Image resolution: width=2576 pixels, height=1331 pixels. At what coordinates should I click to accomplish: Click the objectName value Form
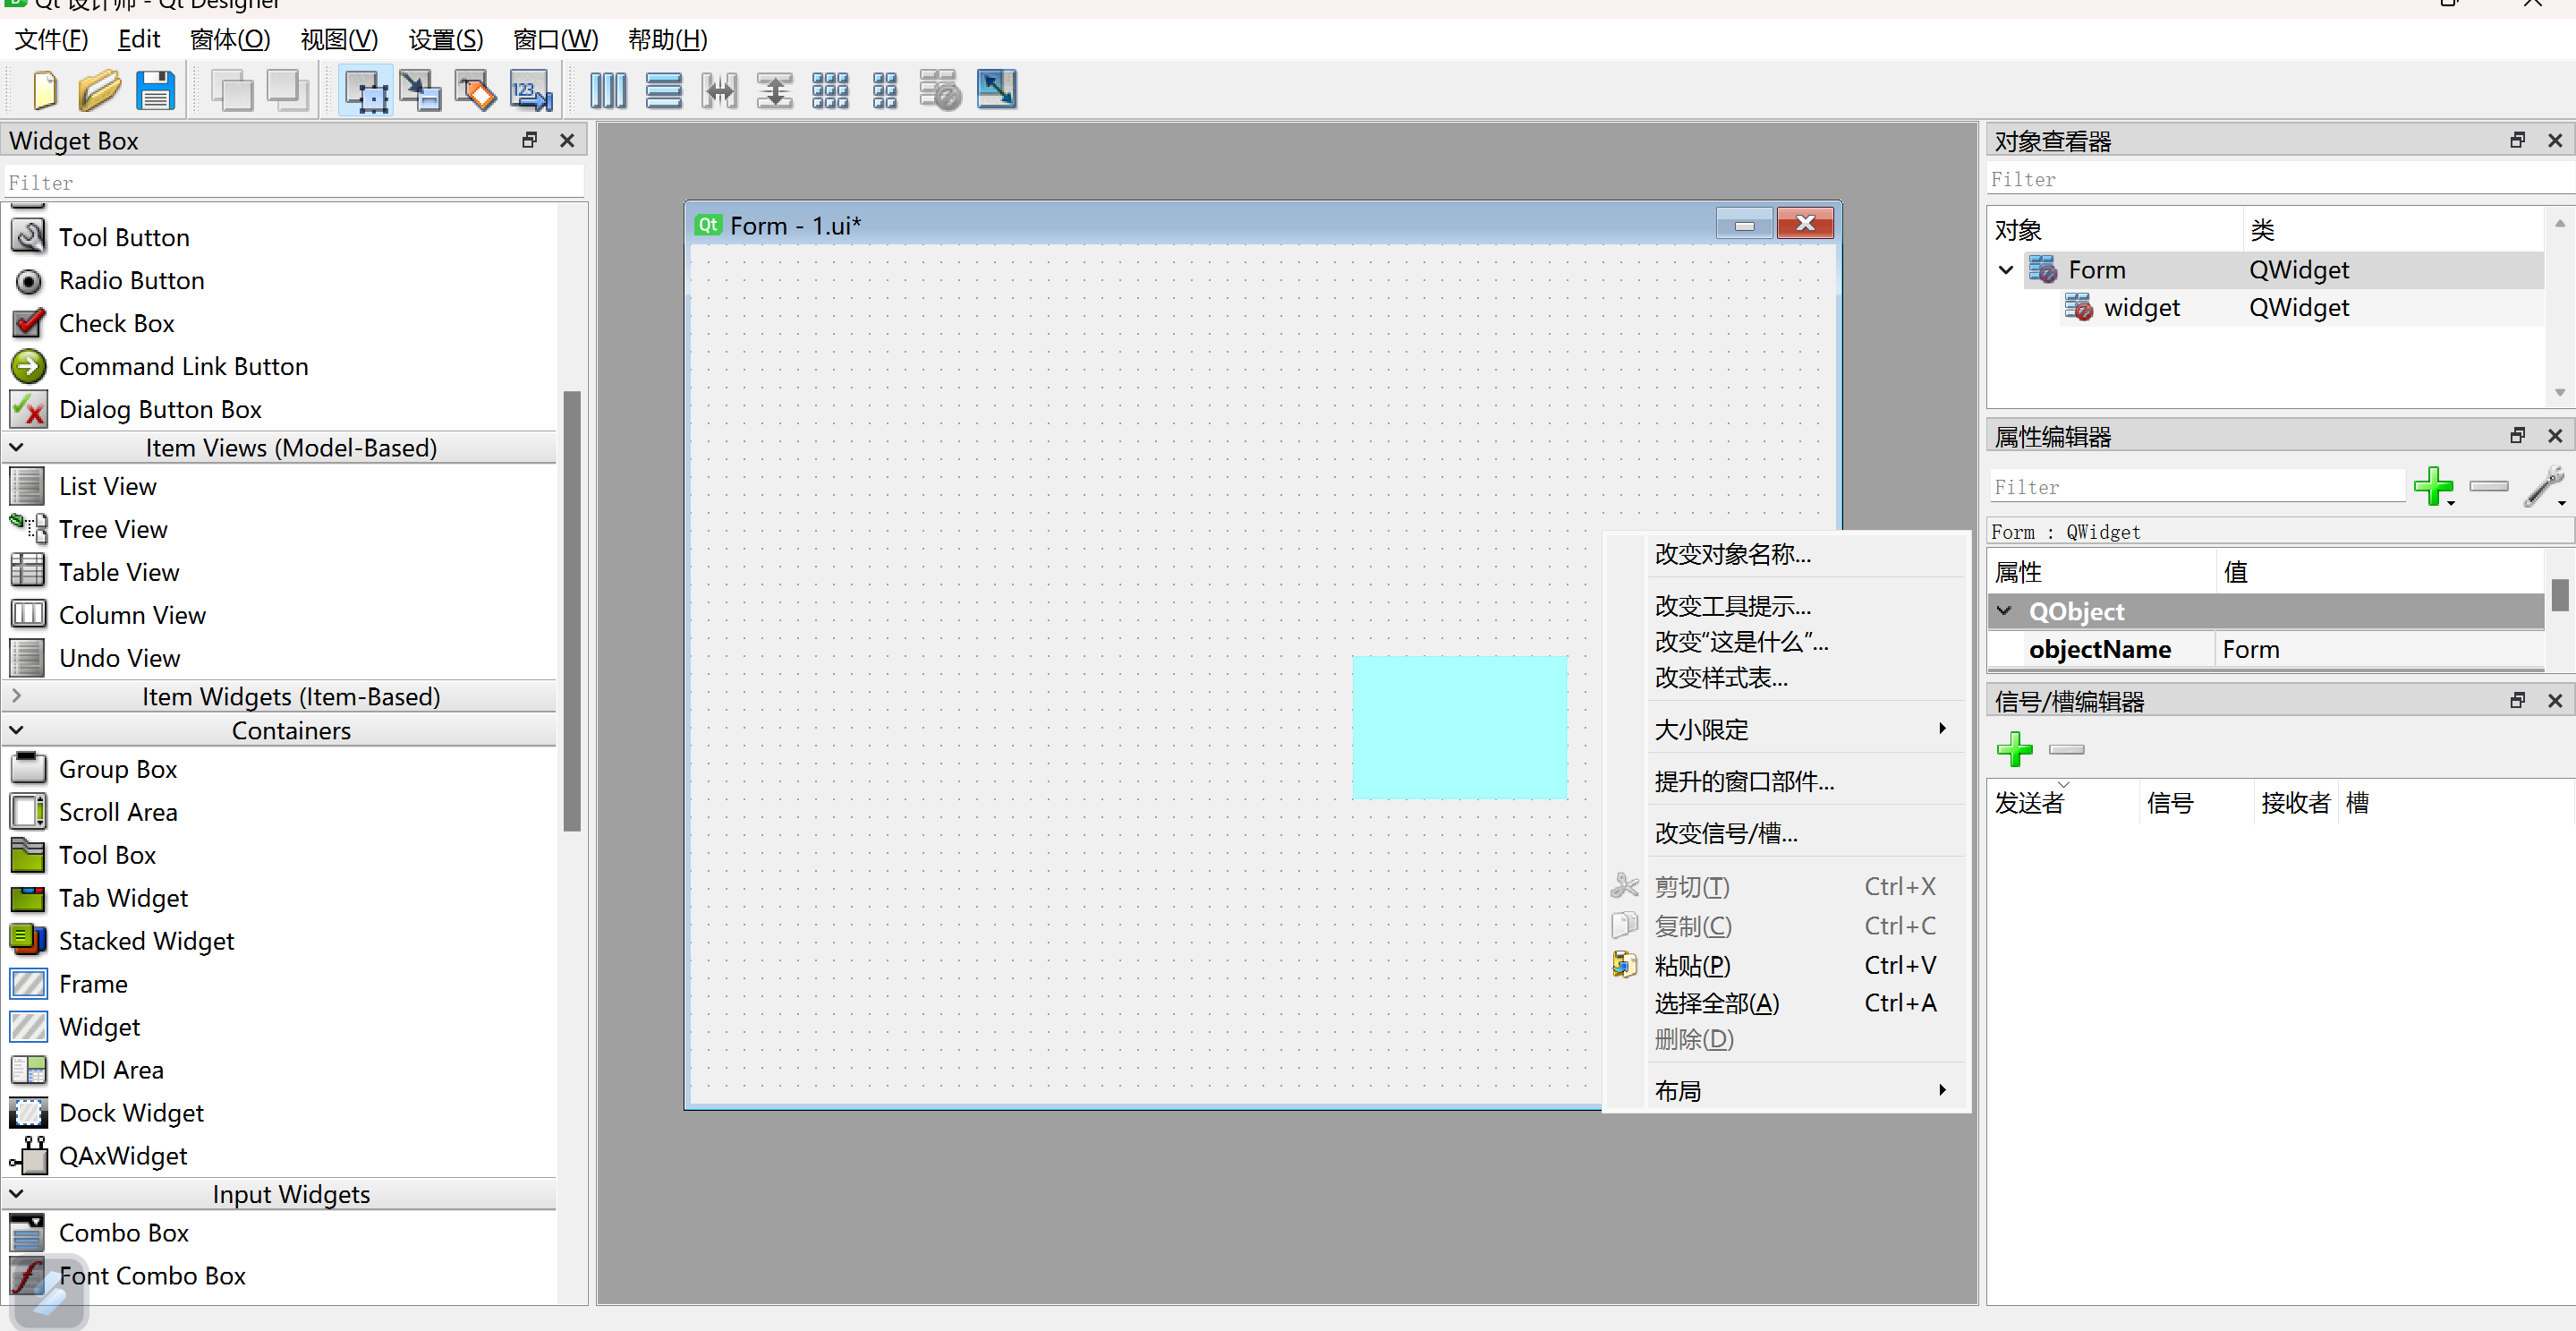point(2379,649)
